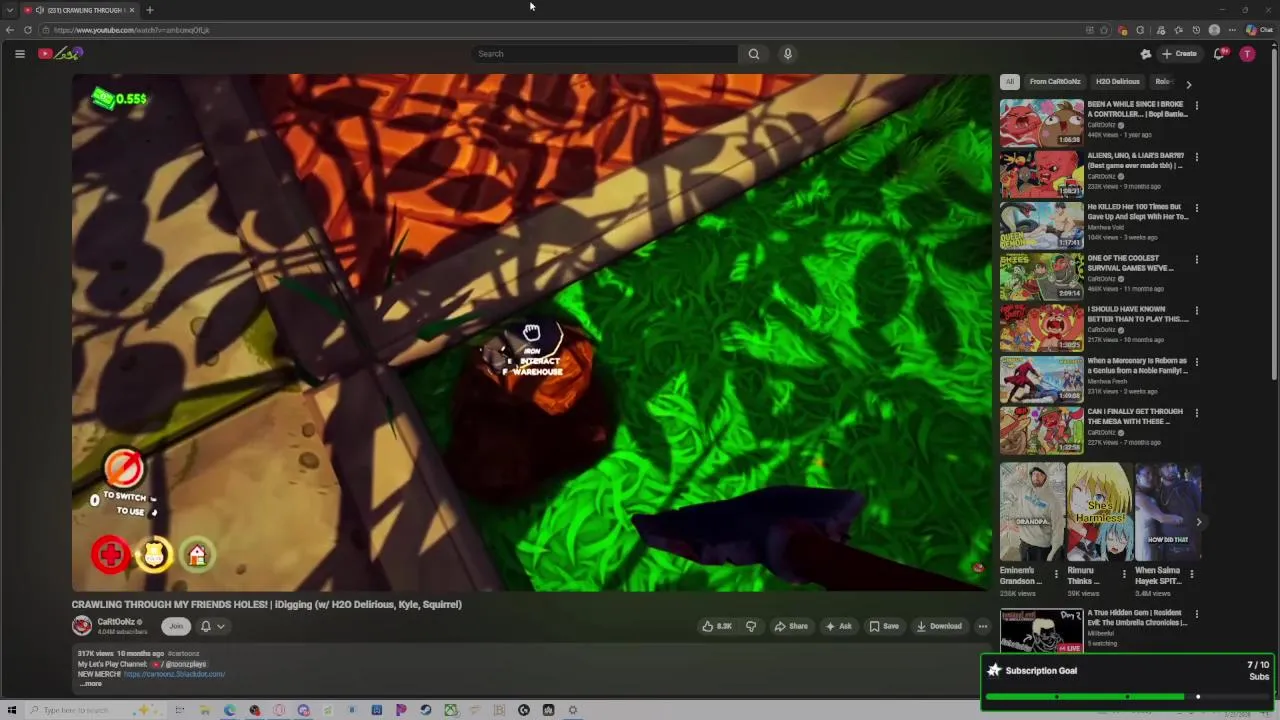The width and height of the screenshot is (1280, 720).
Task: Open options for ALIENS, UNO video
Action: click(x=1196, y=157)
